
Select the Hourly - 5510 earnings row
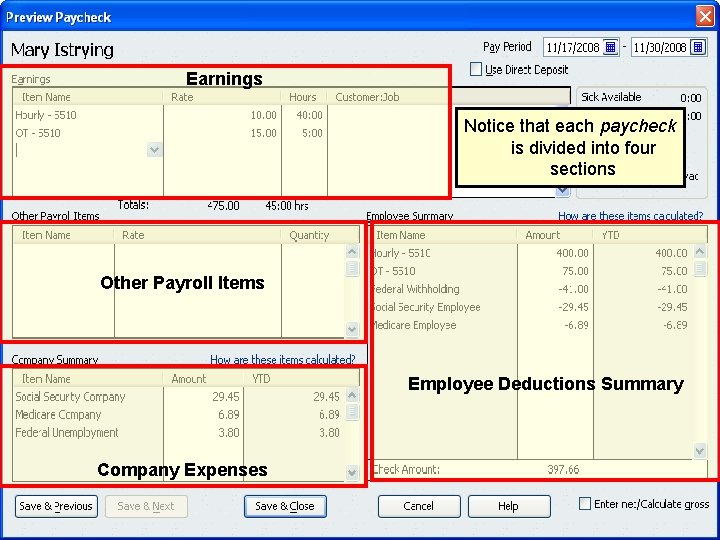230,115
